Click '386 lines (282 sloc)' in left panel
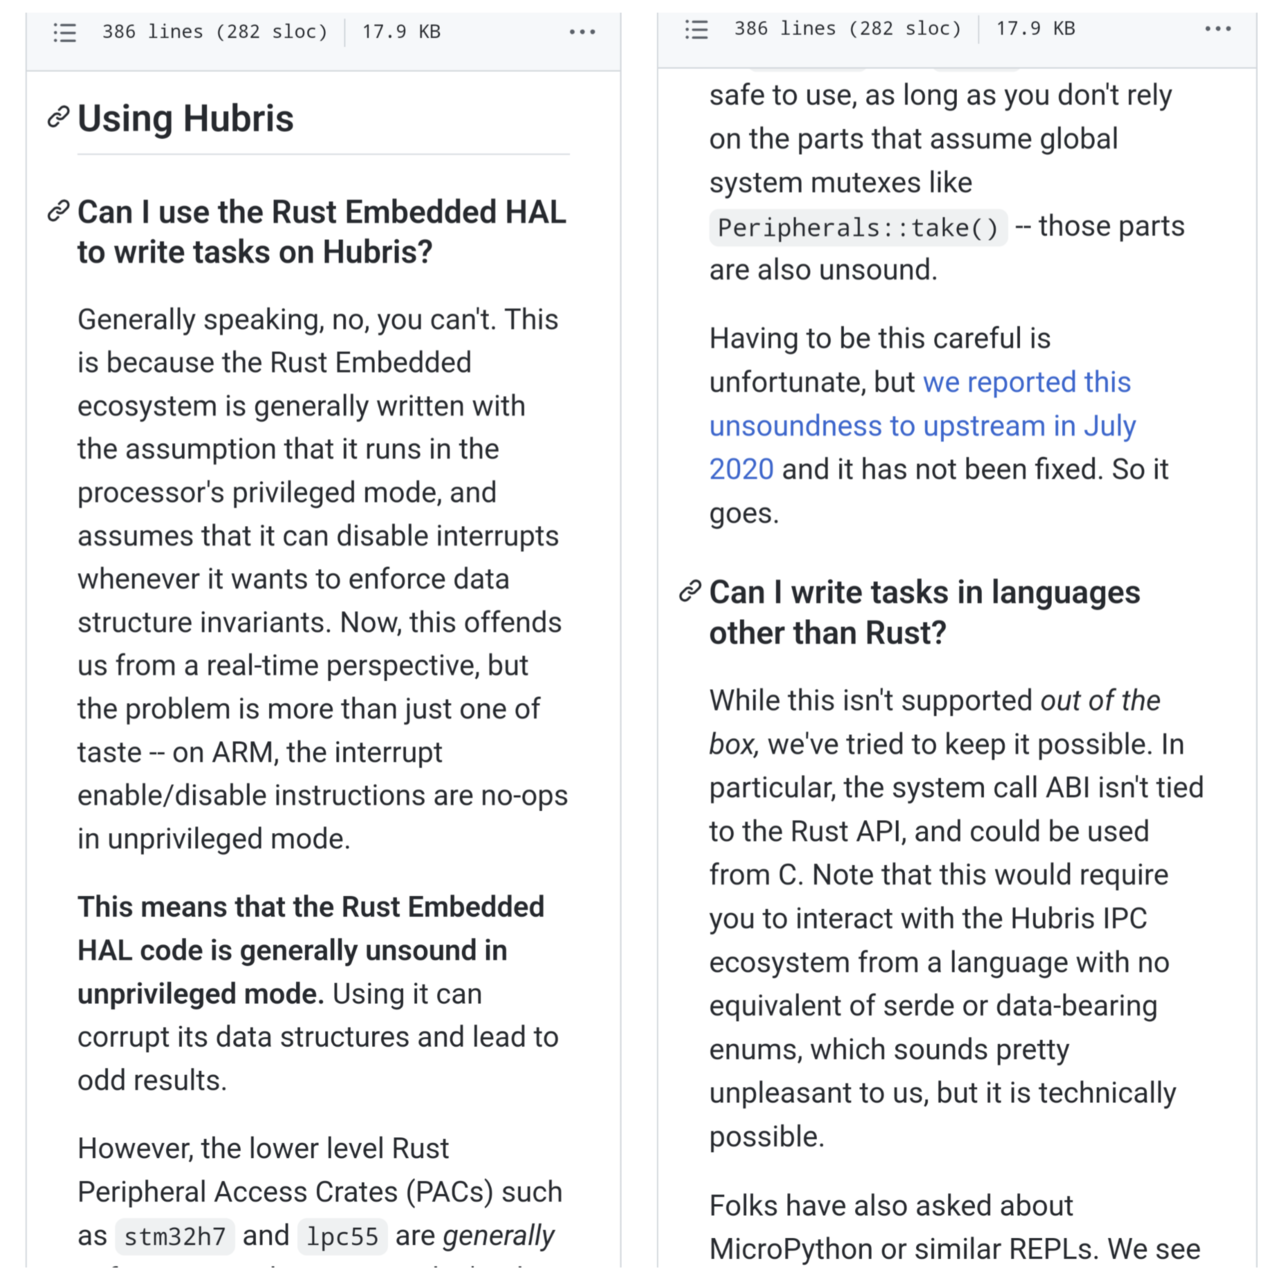This screenshot has height=1280, width=1280. point(215,32)
